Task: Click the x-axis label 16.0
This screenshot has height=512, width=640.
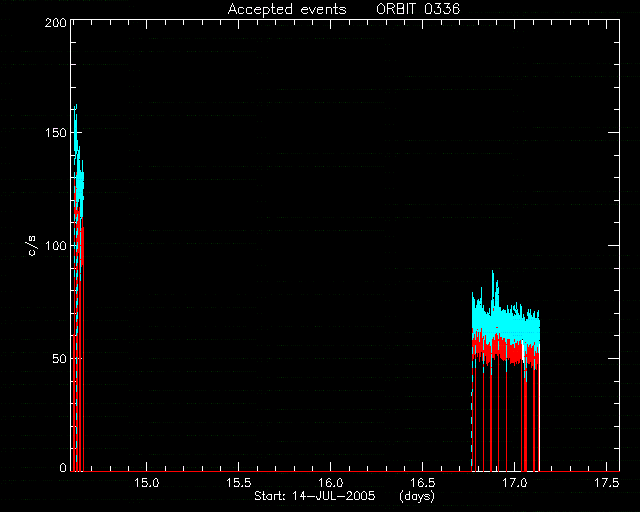Action: point(331,483)
